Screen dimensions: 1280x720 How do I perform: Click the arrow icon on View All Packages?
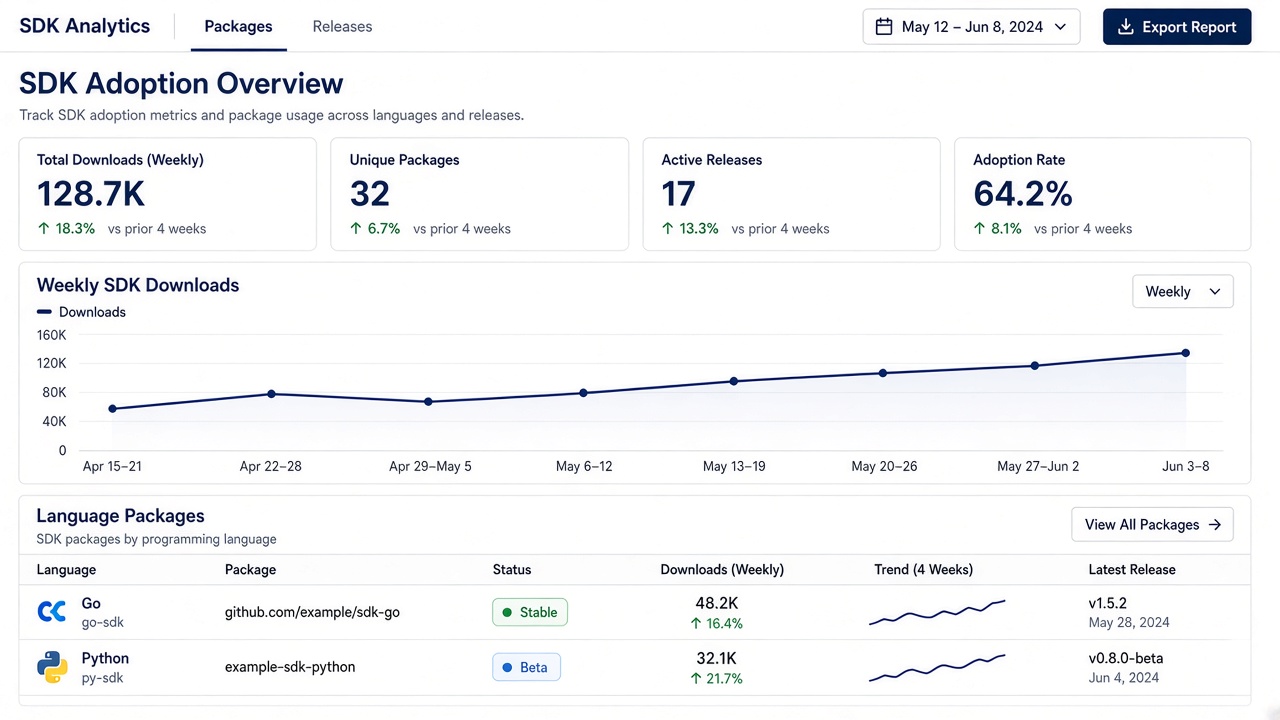point(1215,524)
